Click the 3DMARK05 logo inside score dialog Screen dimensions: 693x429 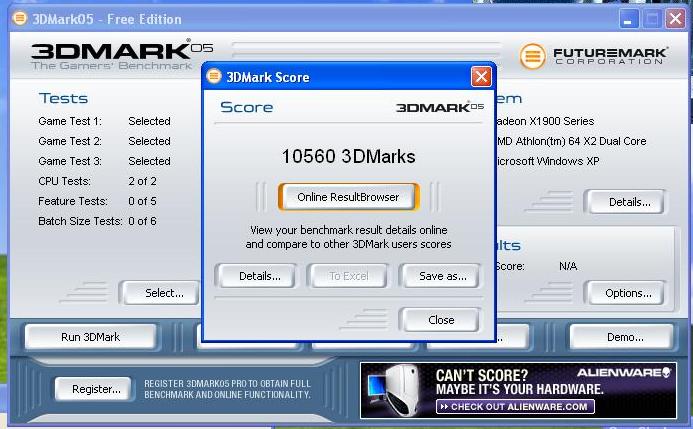[x=440, y=107]
